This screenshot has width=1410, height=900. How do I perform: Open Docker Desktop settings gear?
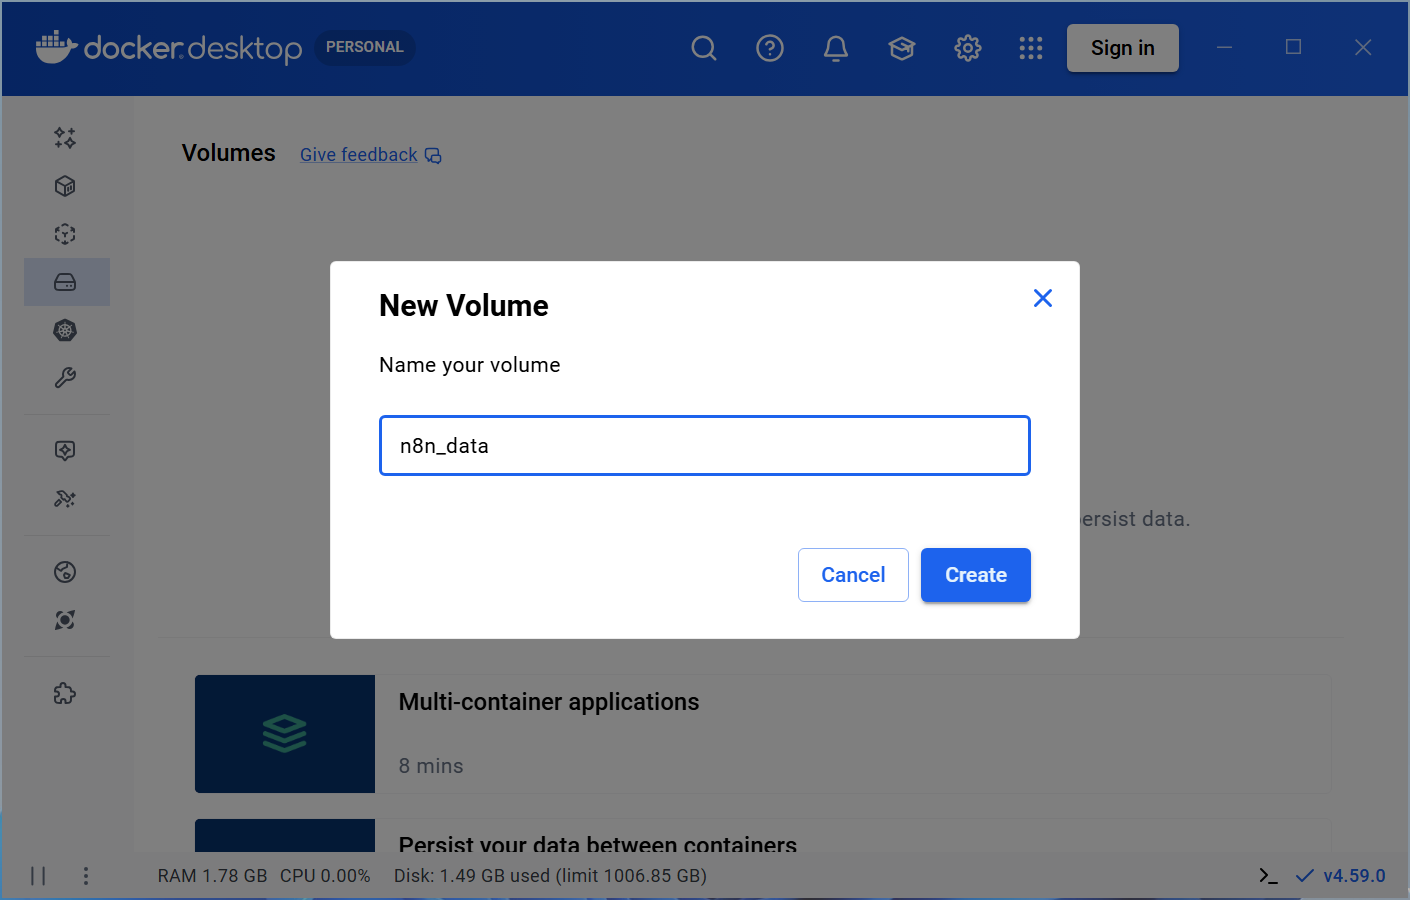pos(967,47)
